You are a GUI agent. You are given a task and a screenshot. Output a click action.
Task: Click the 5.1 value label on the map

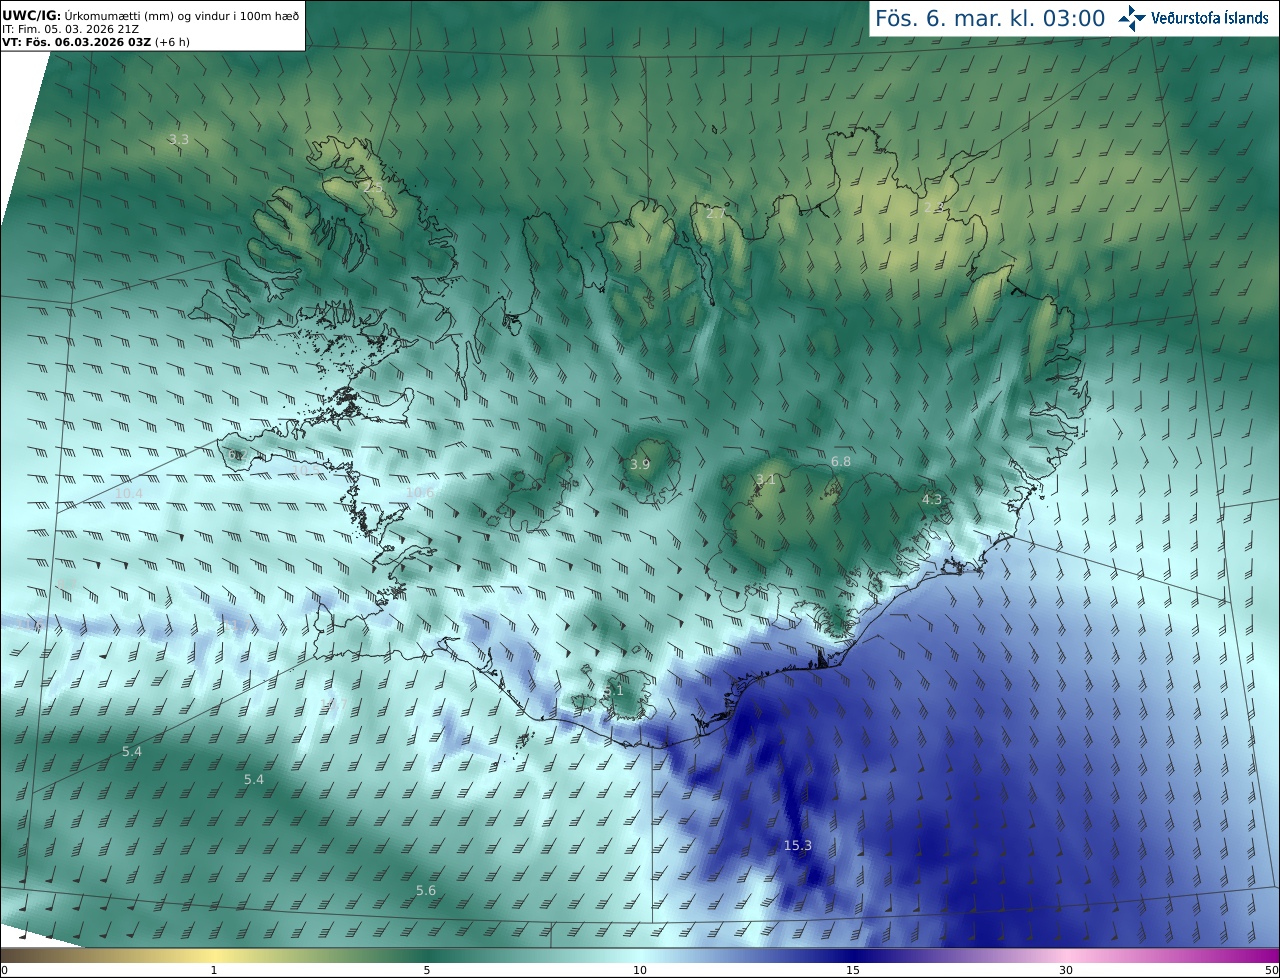point(614,691)
